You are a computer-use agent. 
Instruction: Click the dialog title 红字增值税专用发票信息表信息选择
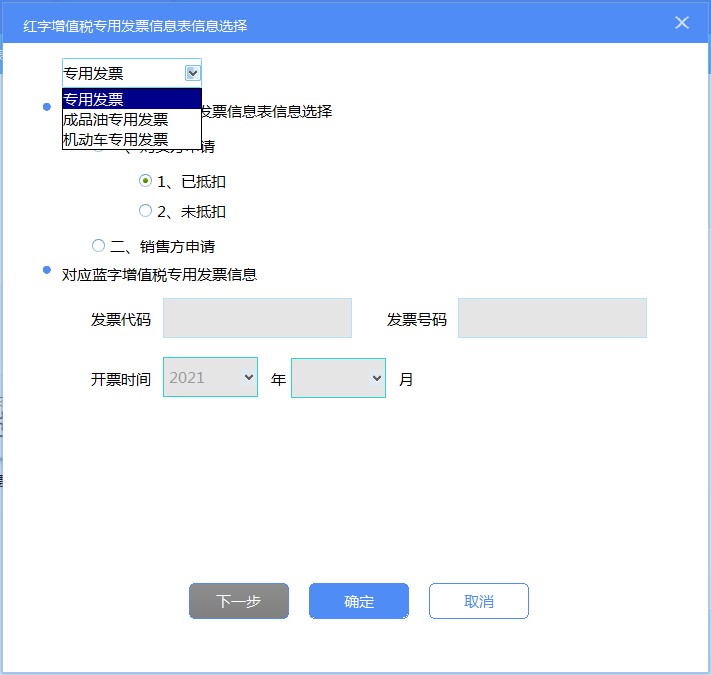[135, 25]
